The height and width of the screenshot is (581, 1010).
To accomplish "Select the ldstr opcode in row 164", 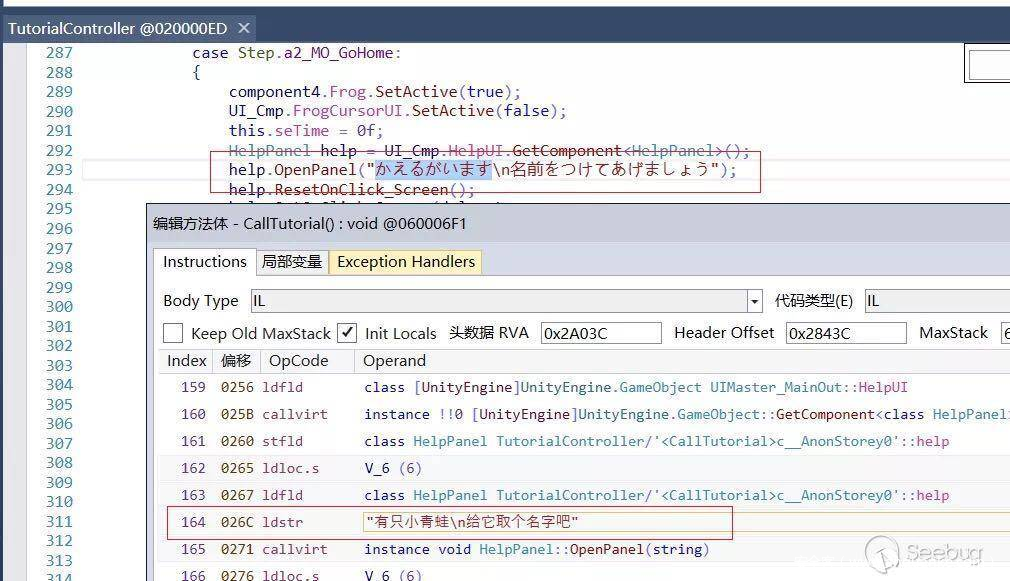I will (x=282, y=522).
